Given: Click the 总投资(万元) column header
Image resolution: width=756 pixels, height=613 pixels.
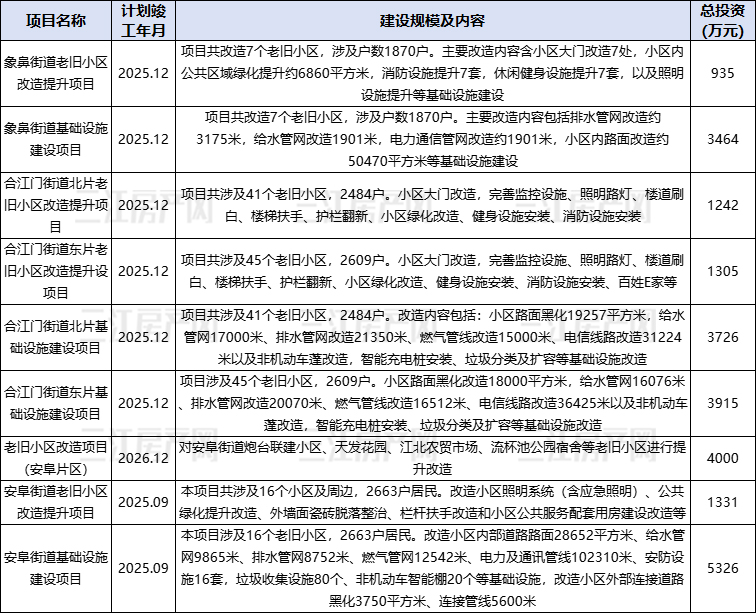Looking at the screenshot, I should [x=723, y=21].
